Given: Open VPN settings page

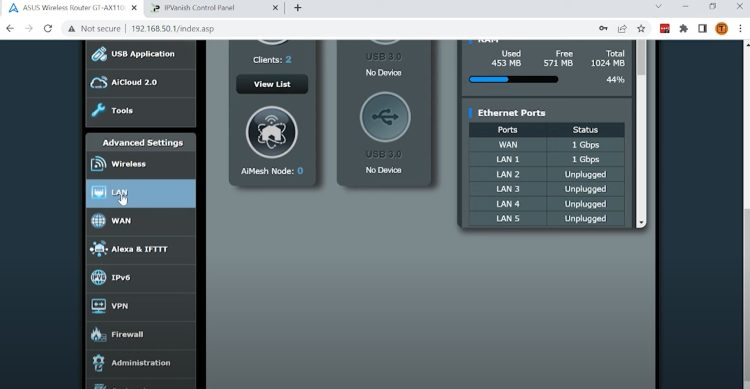Looking at the screenshot, I should pyautogui.click(x=141, y=306).
